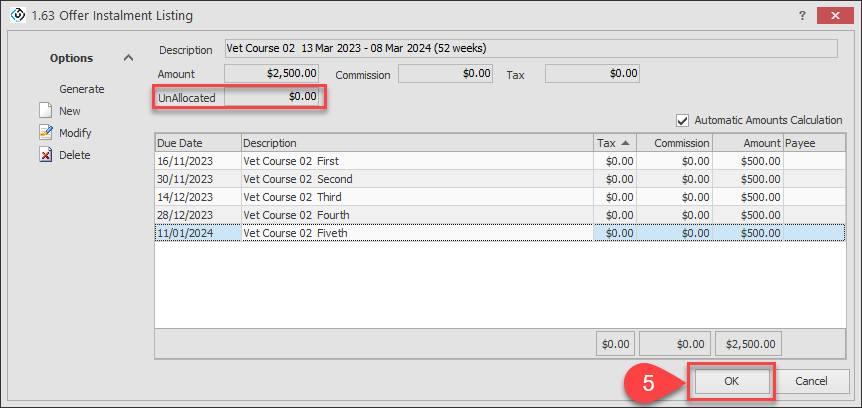Collapse the Options panel chevron
Image resolution: width=862 pixels, height=408 pixels.
[128, 59]
